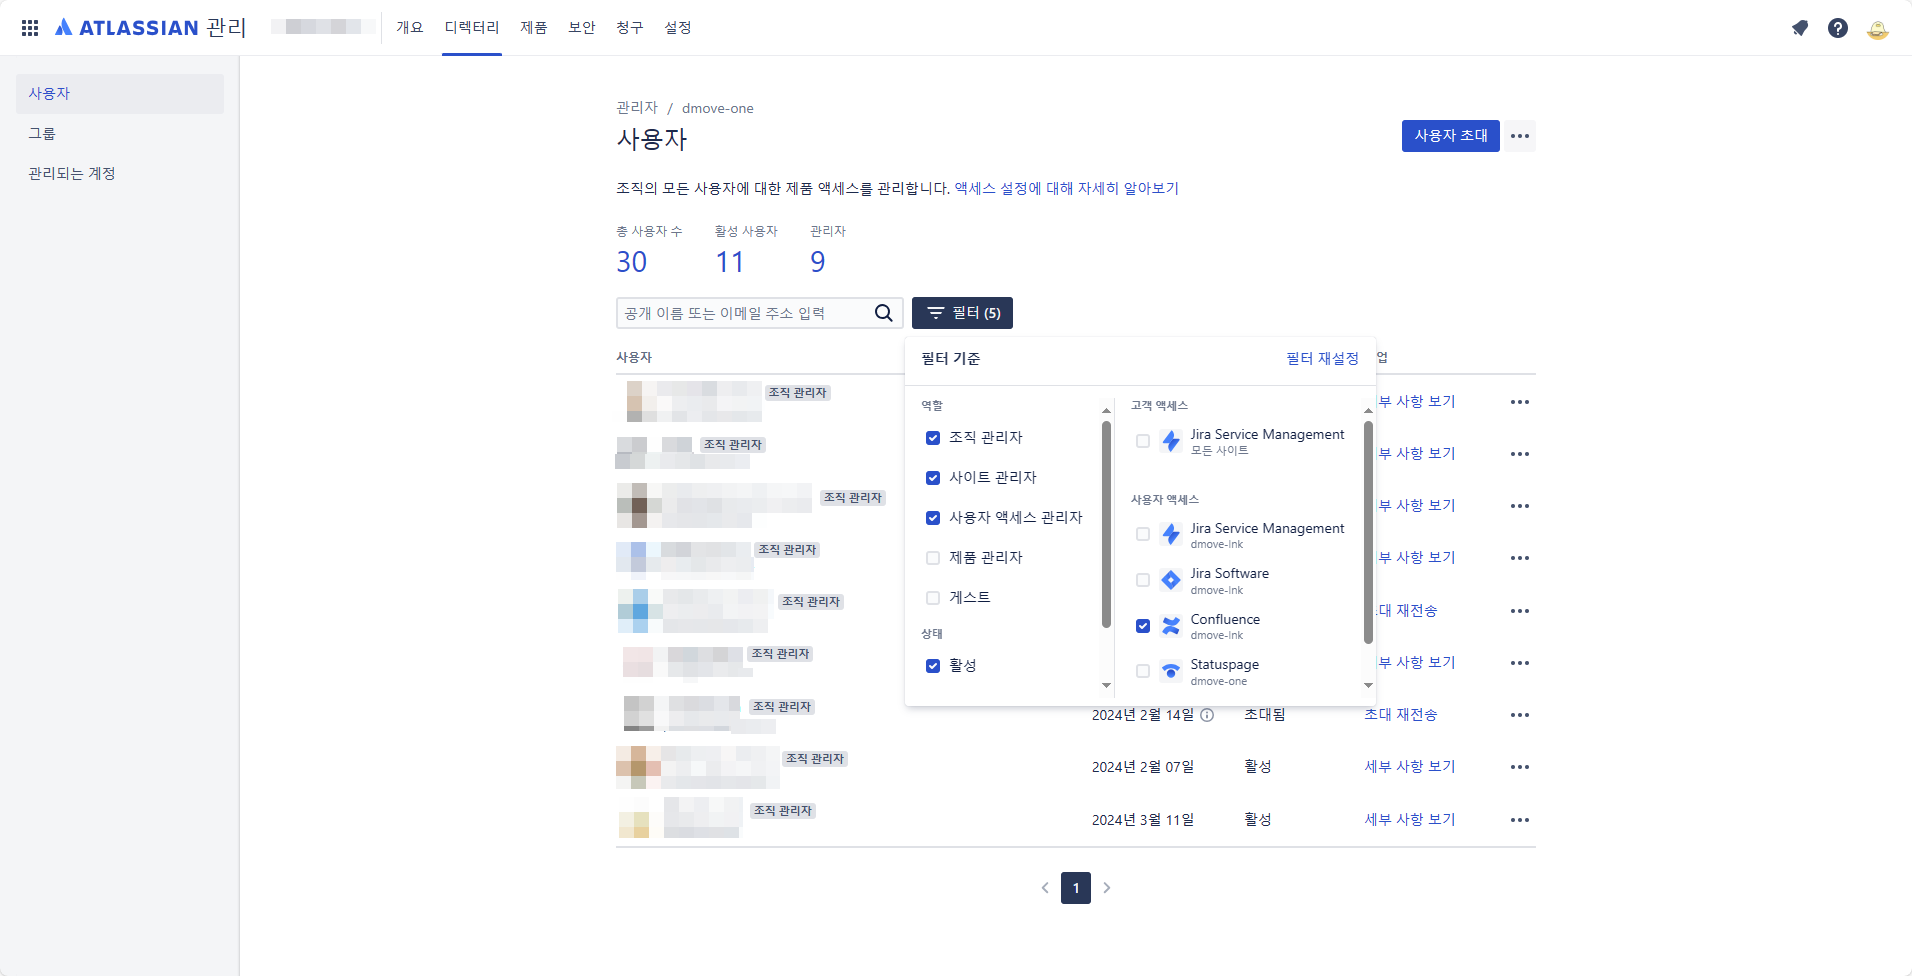Toggle 사용자 액세스 관리자 checkbox
The height and width of the screenshot is (976, 1912).
933,518
